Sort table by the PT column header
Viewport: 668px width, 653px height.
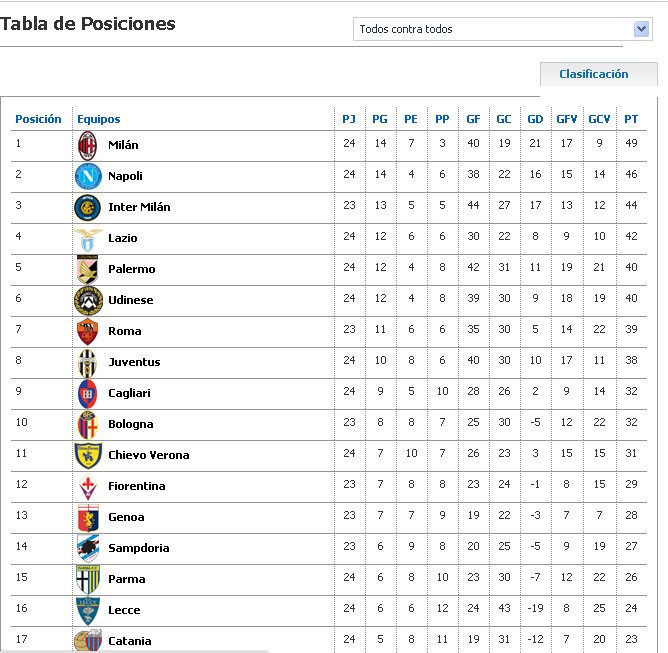[631, 119]
